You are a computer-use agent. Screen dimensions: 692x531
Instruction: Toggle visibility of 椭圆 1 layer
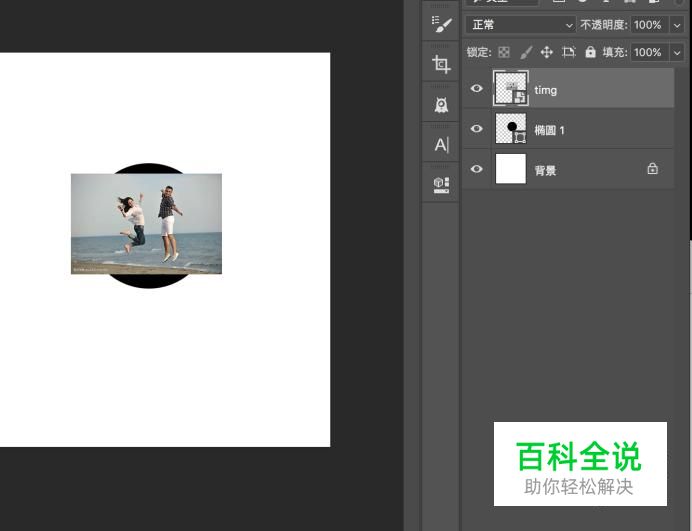point(477,129)
